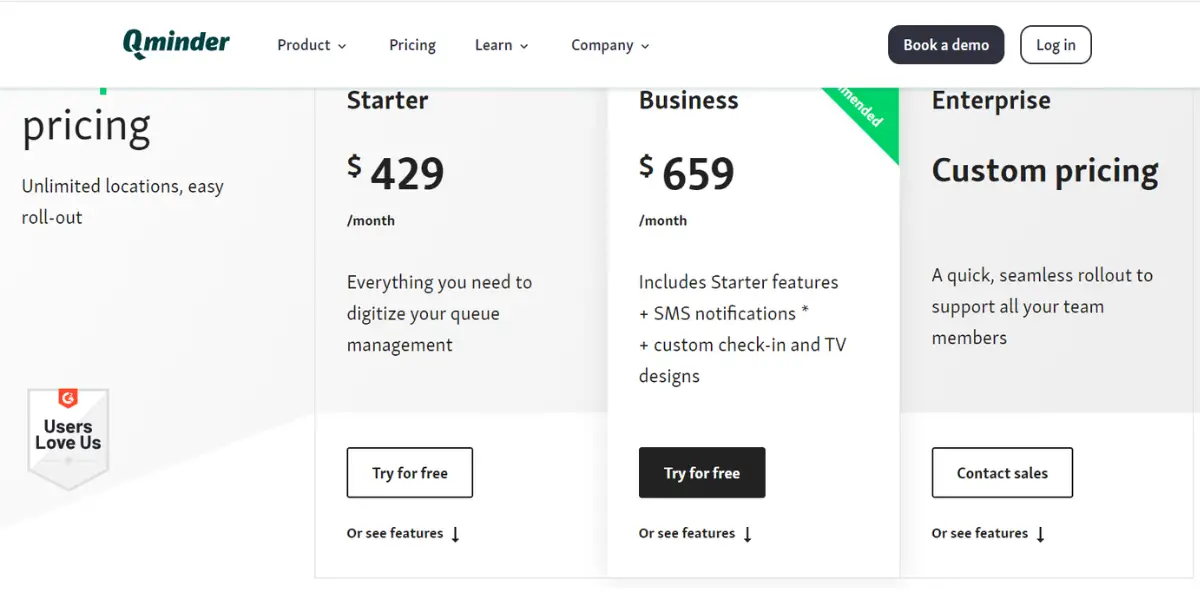Click the Custom pricing text
Viewport: 1200px width, 600px height.
(1045, 171)
